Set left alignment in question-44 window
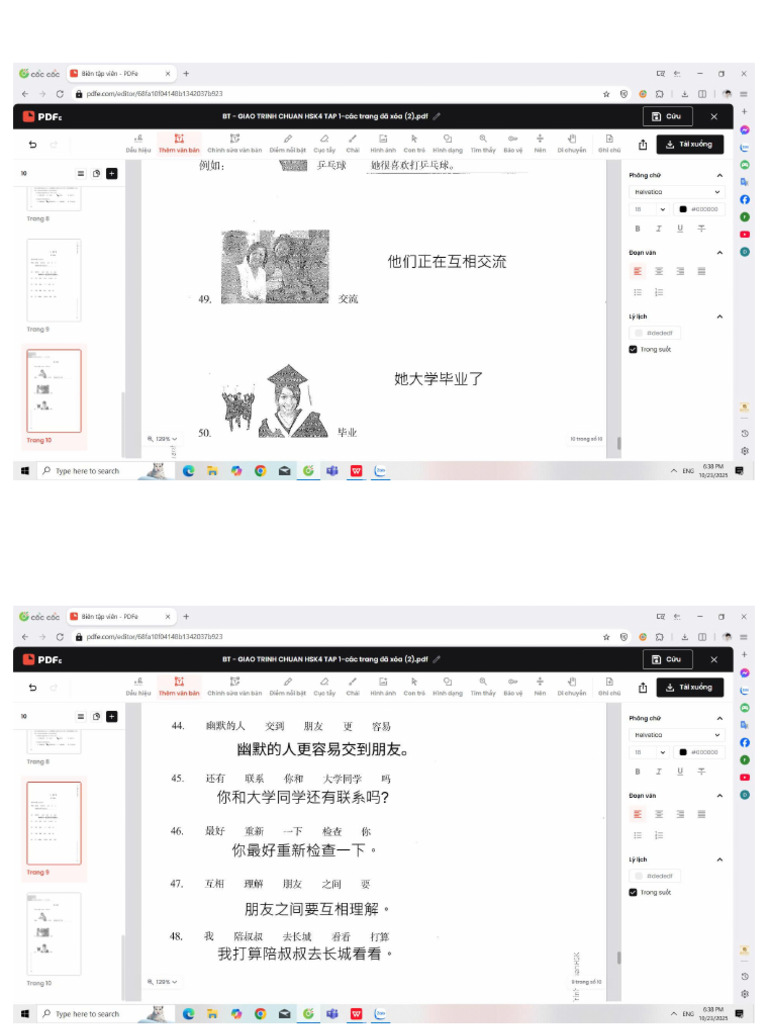This screenshot has width=768, height=1024. pos(637,814)
